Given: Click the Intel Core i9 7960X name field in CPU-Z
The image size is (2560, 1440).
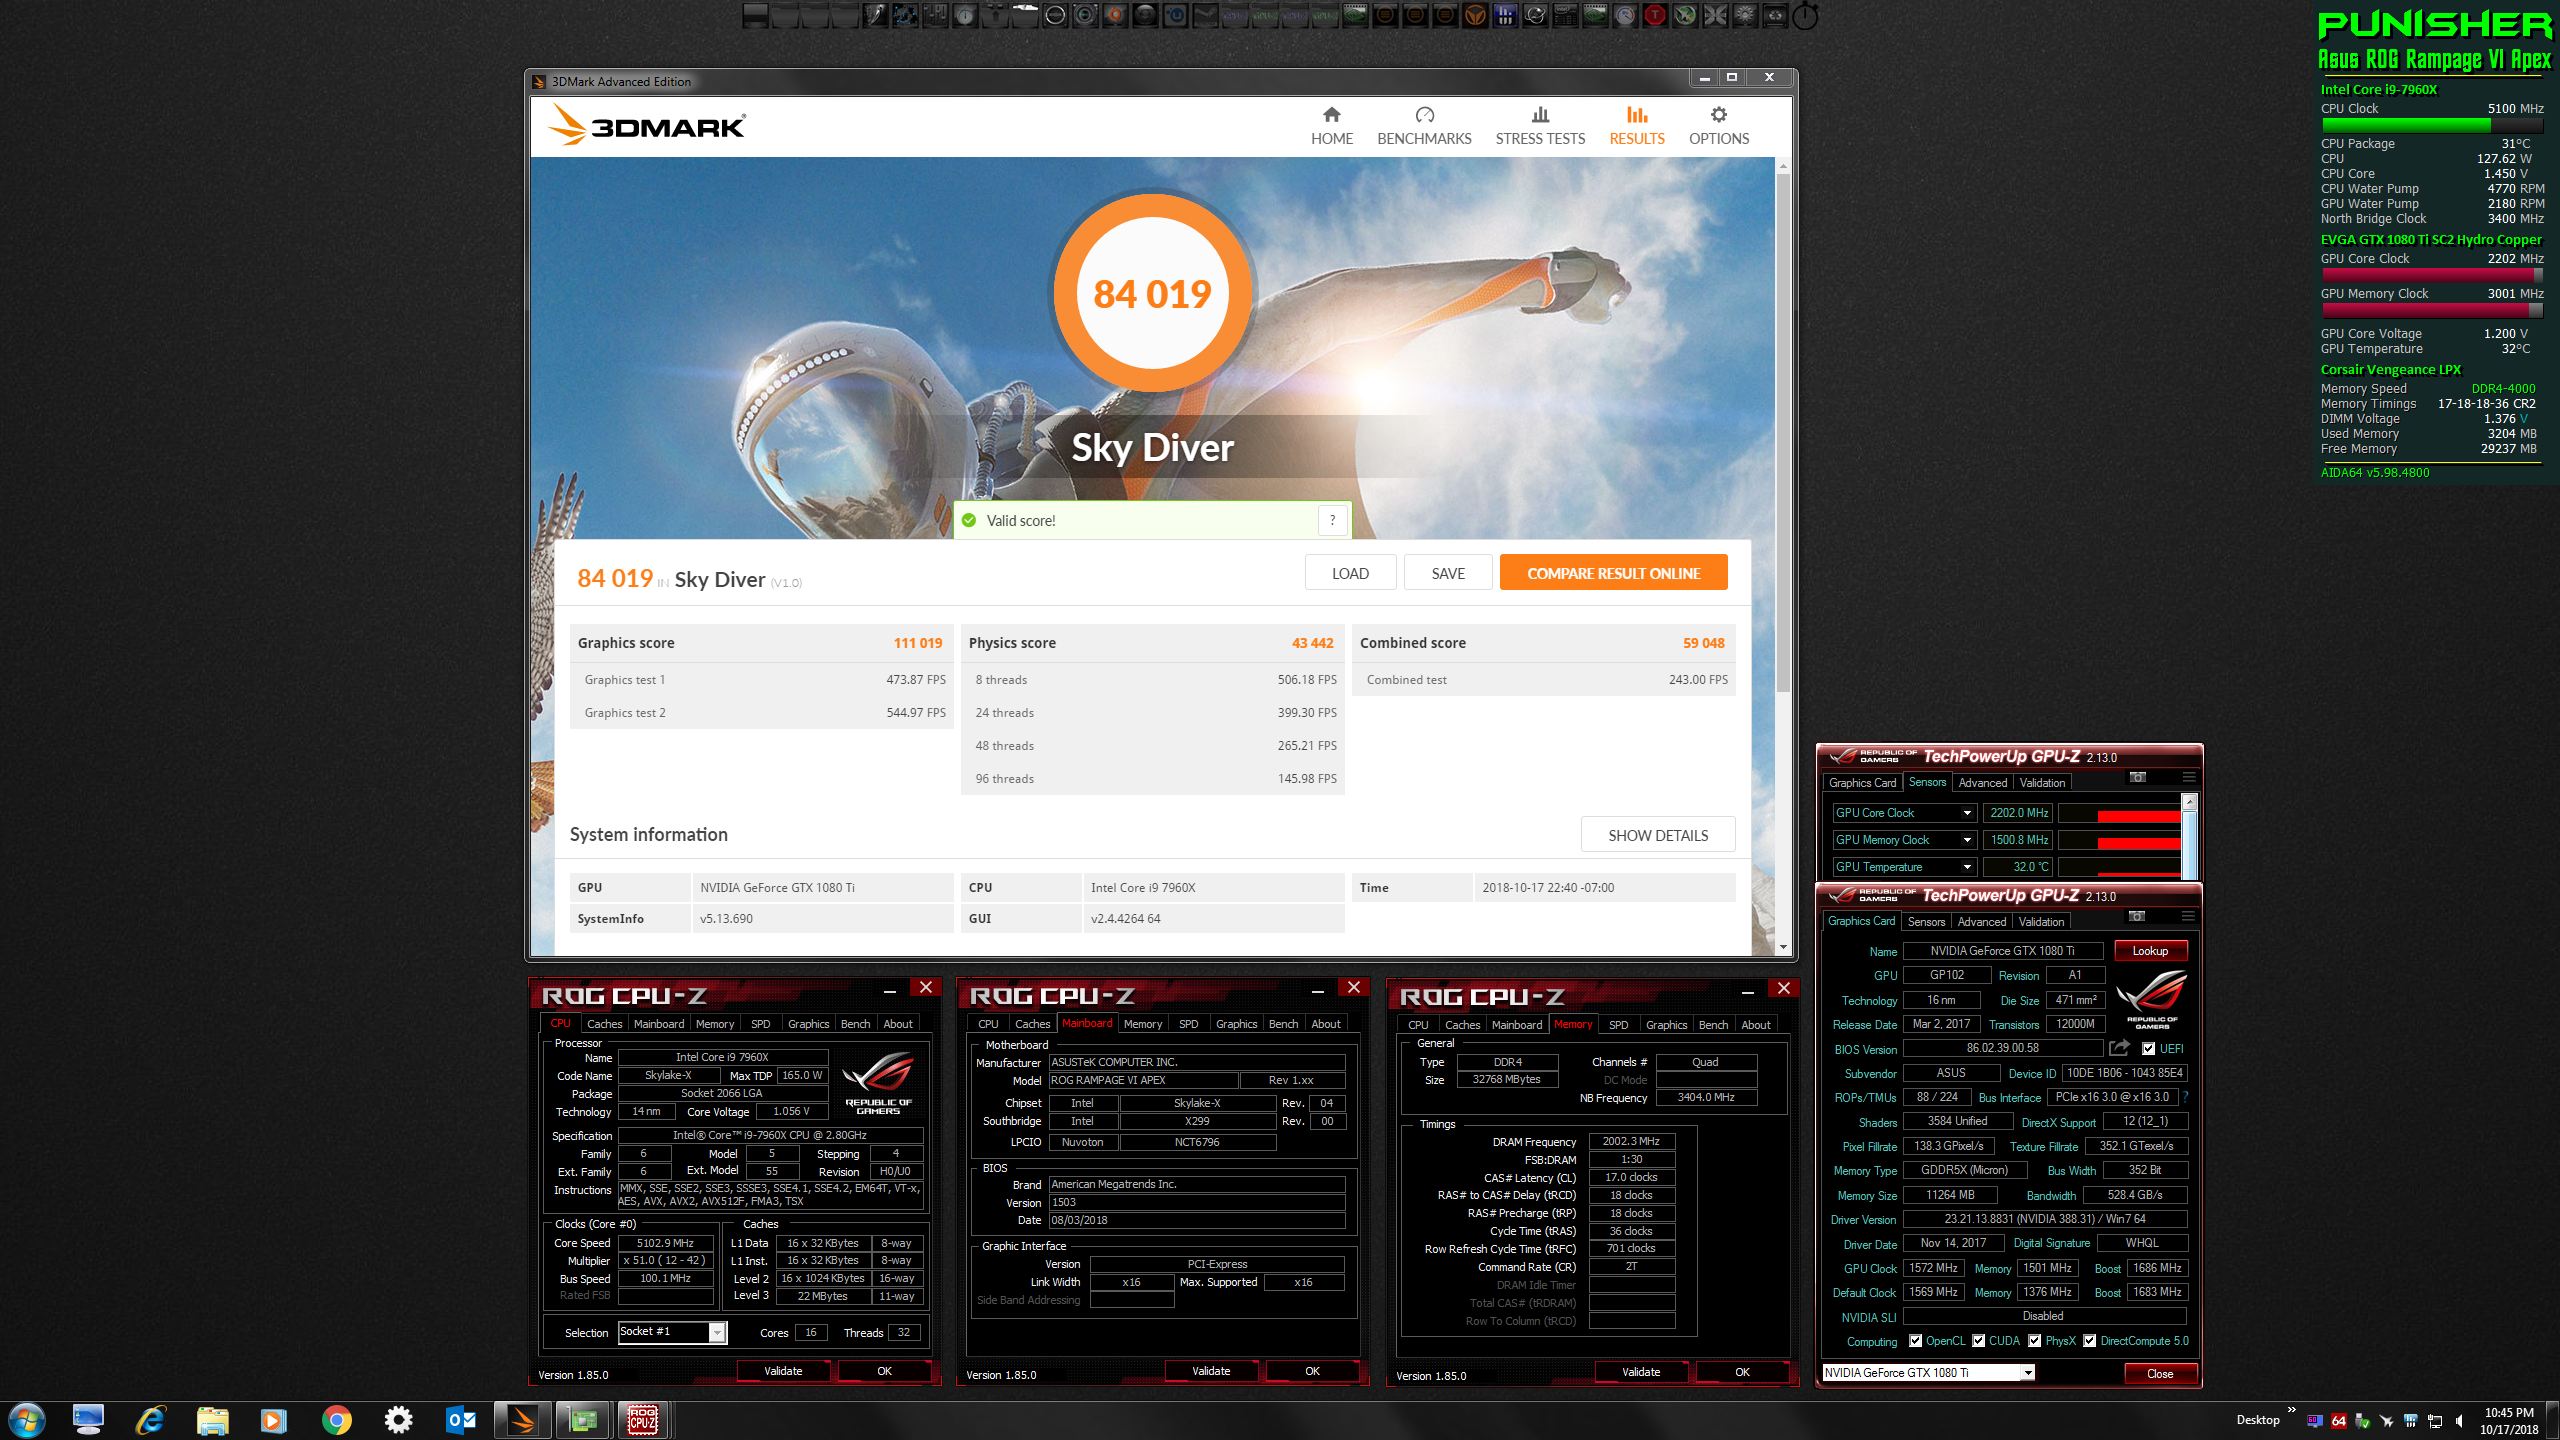Looking at the screenshot, I should point(722,1057).
